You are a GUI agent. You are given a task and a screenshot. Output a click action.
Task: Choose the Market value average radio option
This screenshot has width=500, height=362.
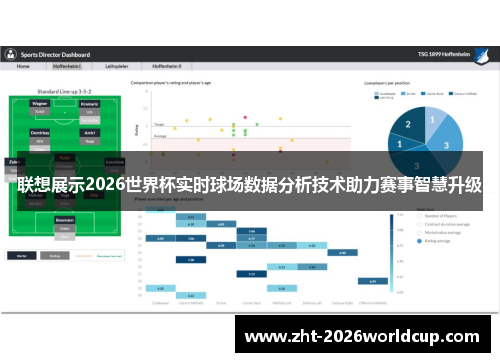point(419,232)
